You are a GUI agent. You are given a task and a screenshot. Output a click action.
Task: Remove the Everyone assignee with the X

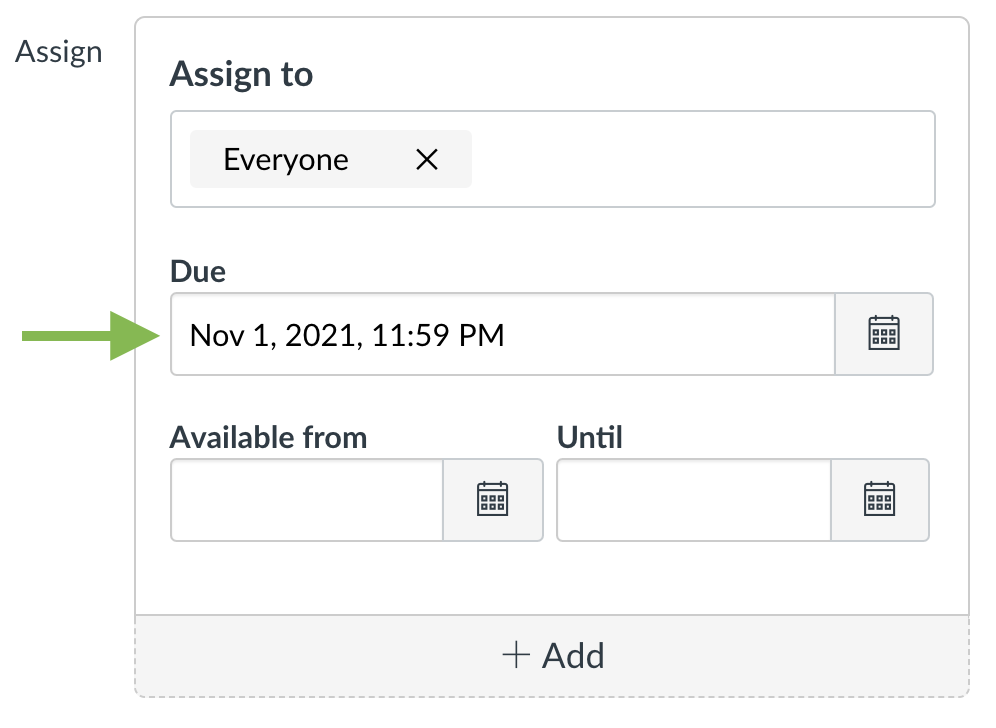pos(427,159)
